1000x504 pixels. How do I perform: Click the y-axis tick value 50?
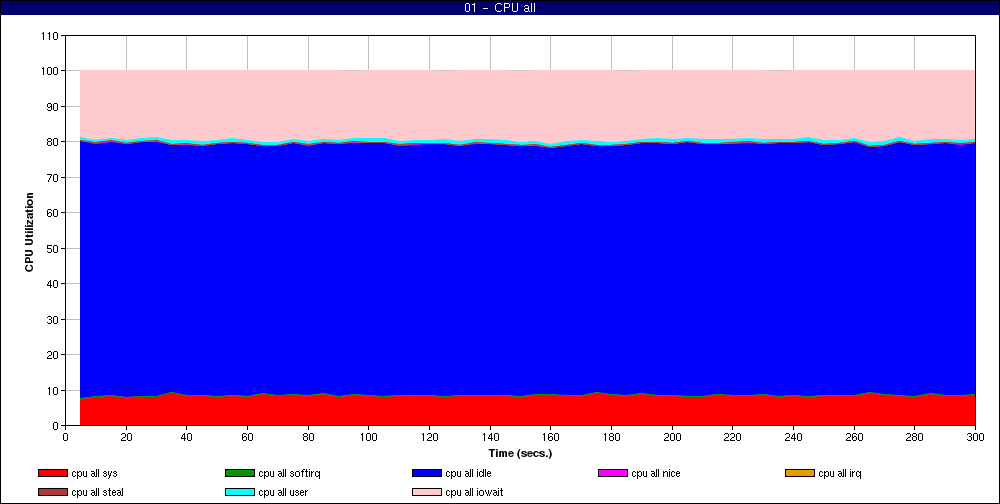click(x=54, y=248)
